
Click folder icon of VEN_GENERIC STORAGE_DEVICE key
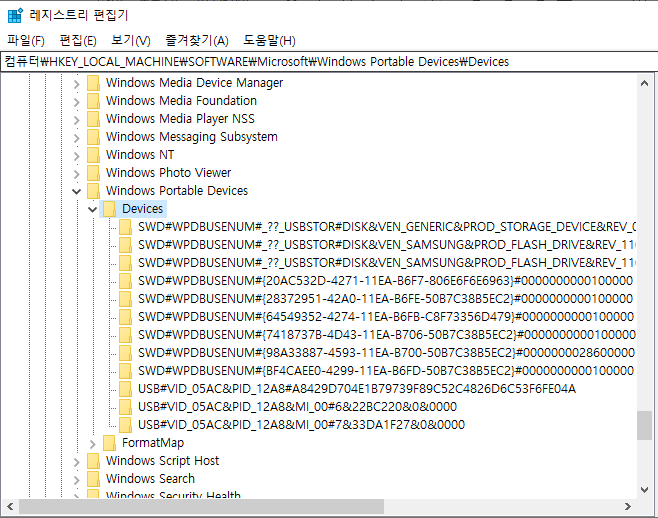pos(125,227)
